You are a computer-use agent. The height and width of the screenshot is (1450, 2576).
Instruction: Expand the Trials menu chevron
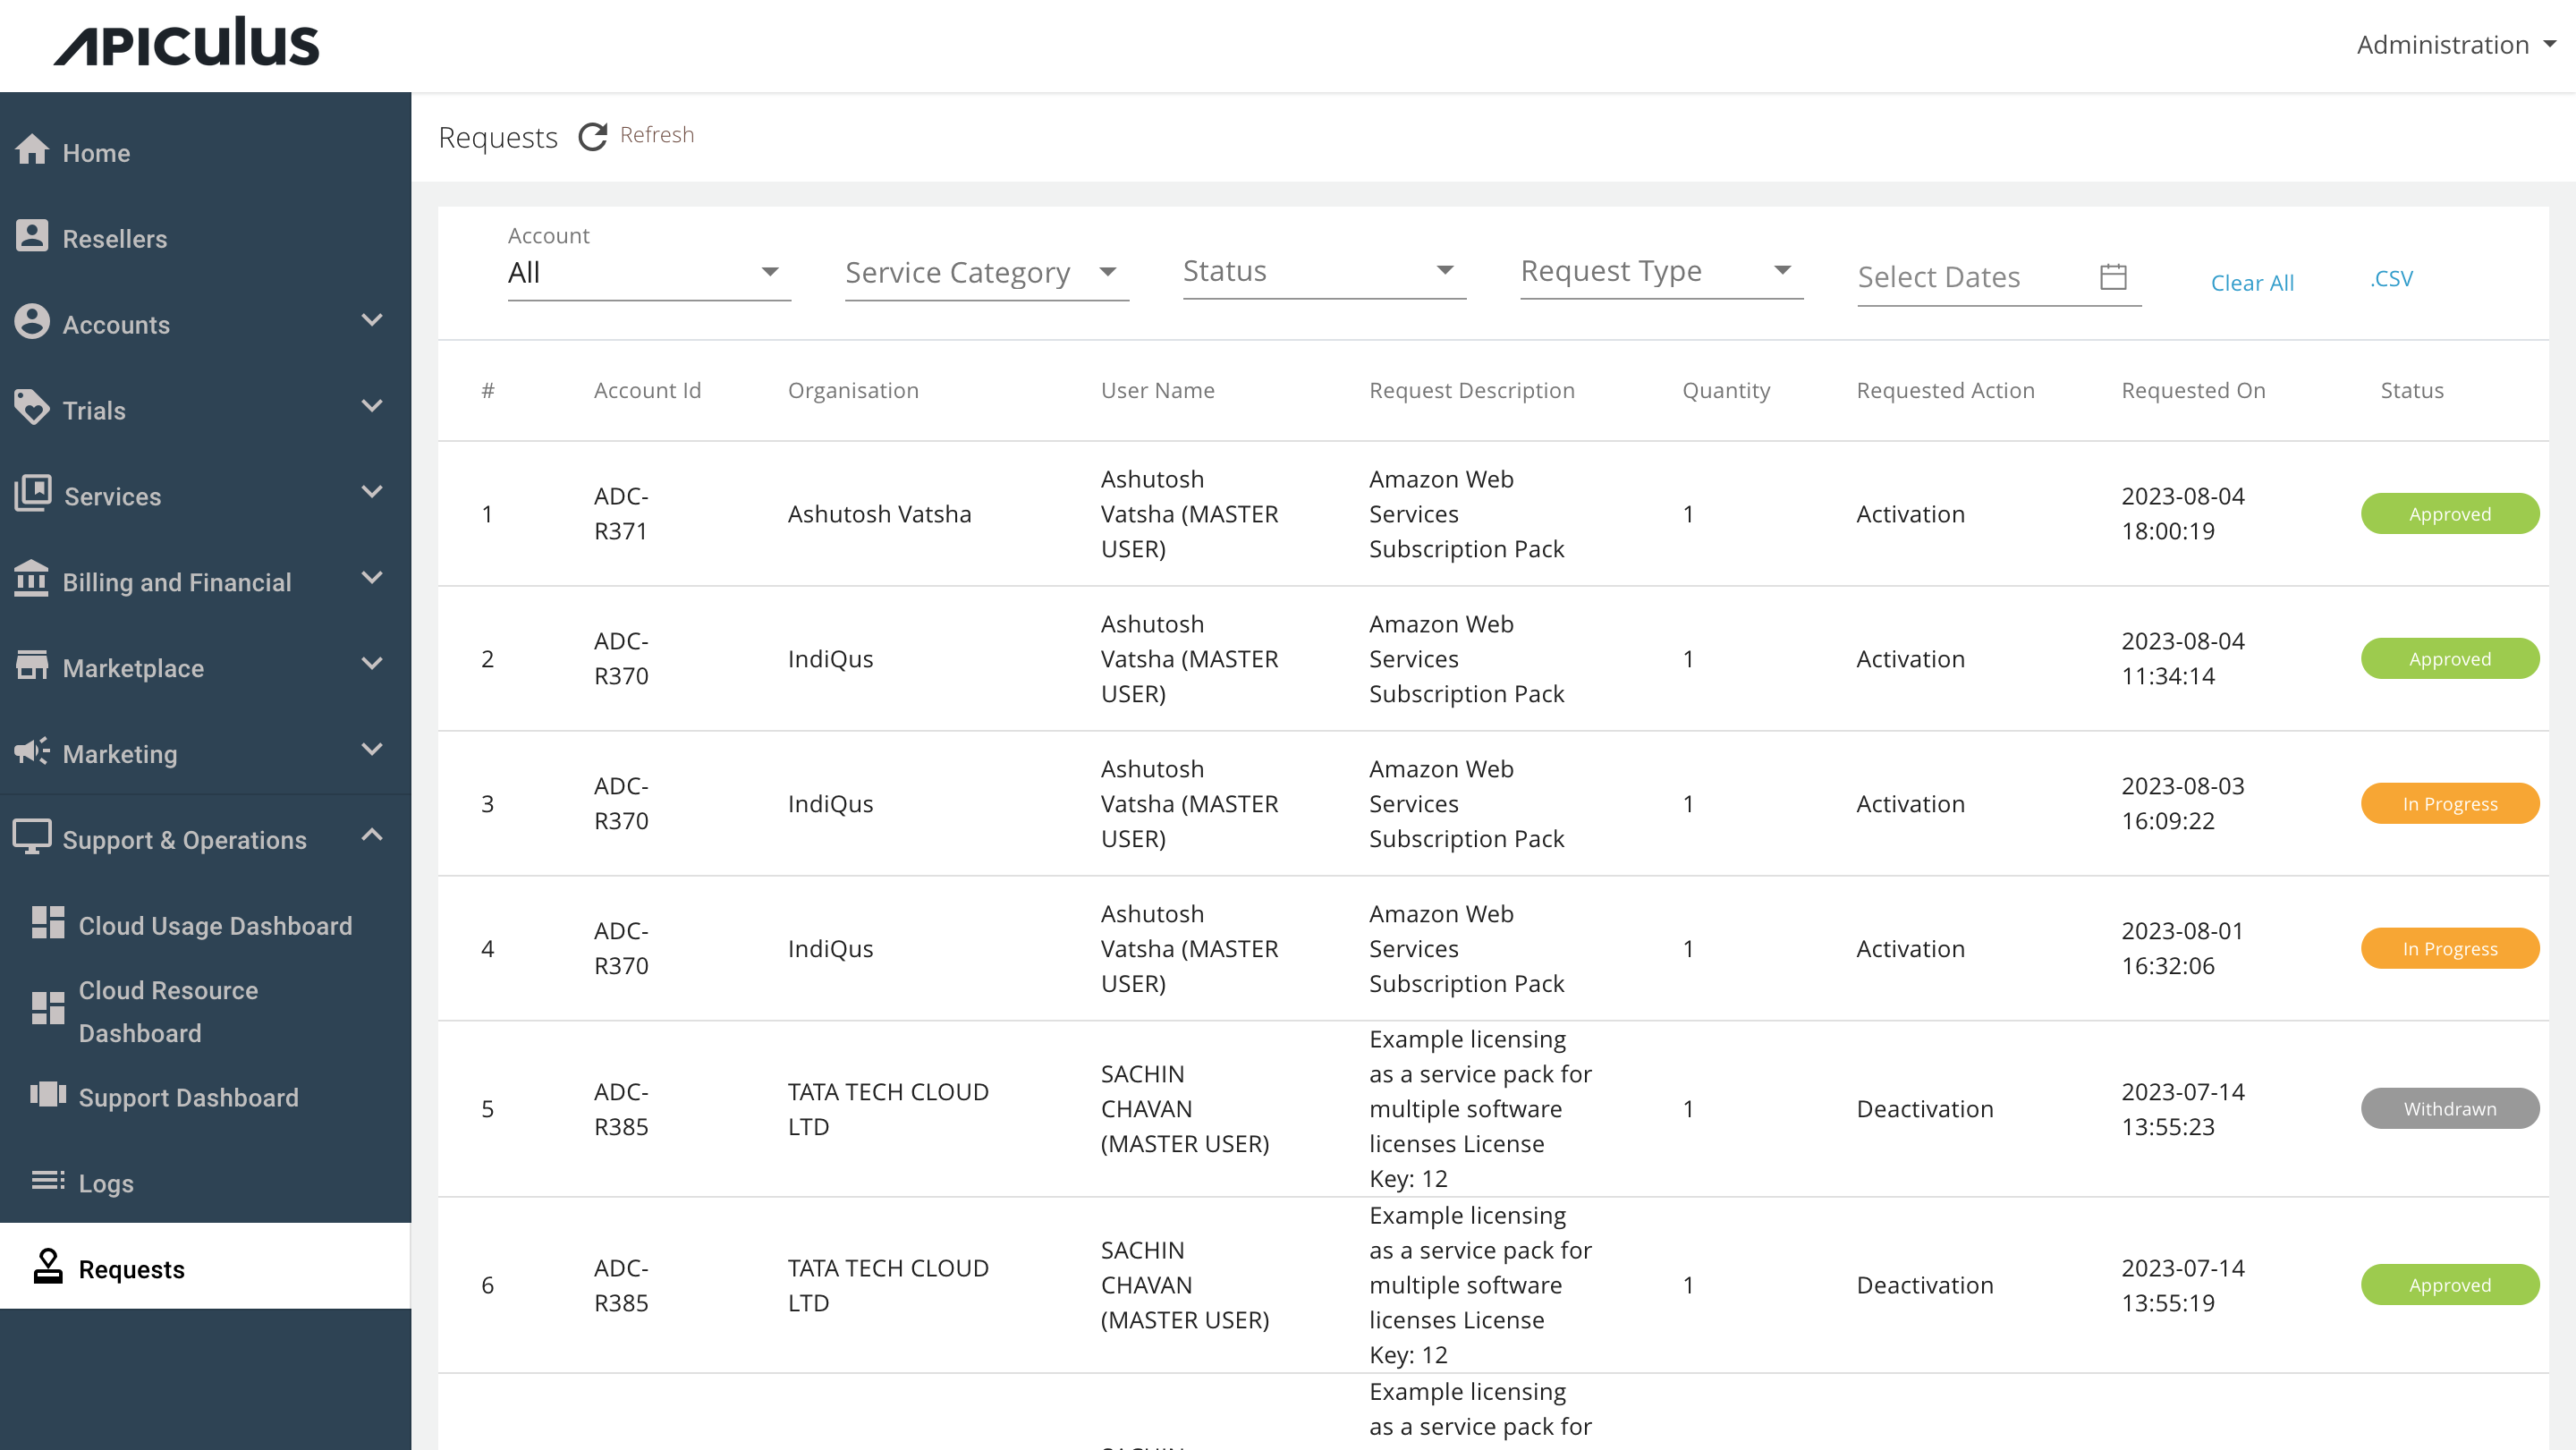(x=372, y=407)
